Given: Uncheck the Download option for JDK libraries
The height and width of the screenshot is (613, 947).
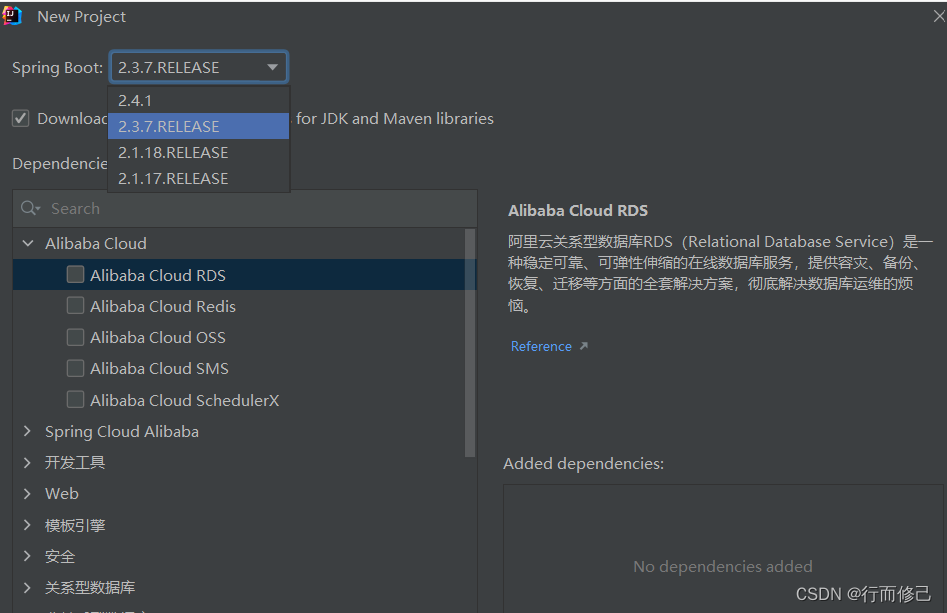Looking at the screenshot, I should 21,118.
